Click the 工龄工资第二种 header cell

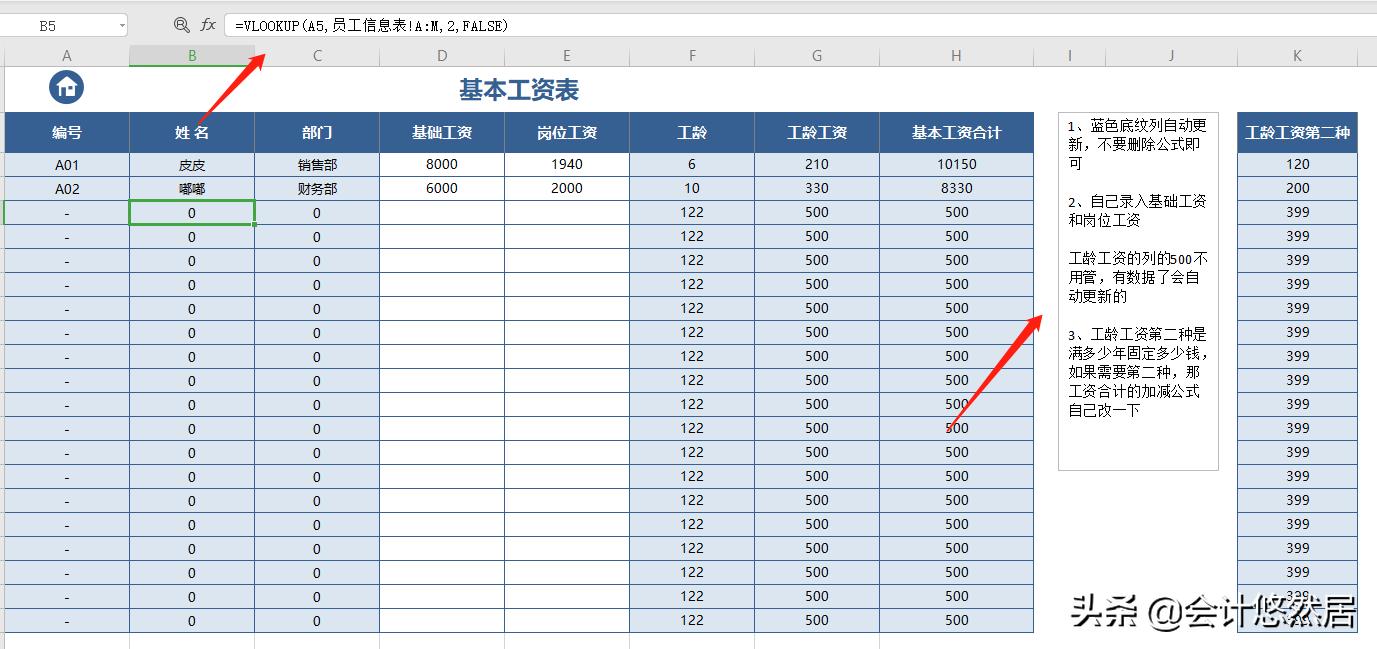1297,132
